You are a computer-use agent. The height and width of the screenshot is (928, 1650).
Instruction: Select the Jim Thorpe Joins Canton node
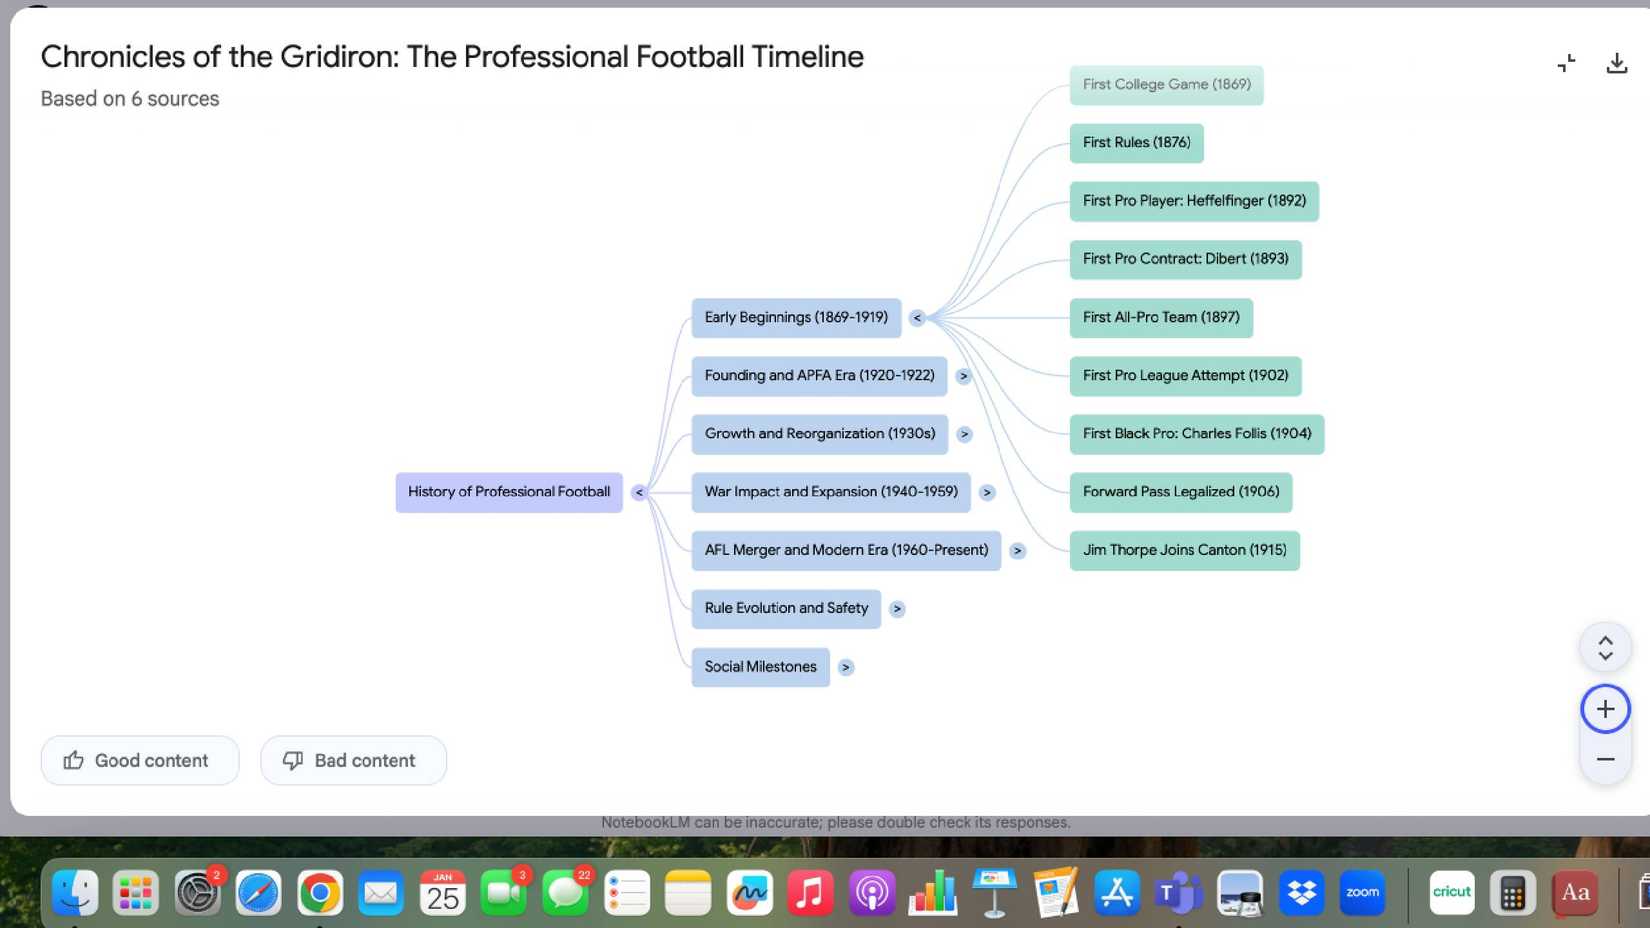[x=1184, y=550]
